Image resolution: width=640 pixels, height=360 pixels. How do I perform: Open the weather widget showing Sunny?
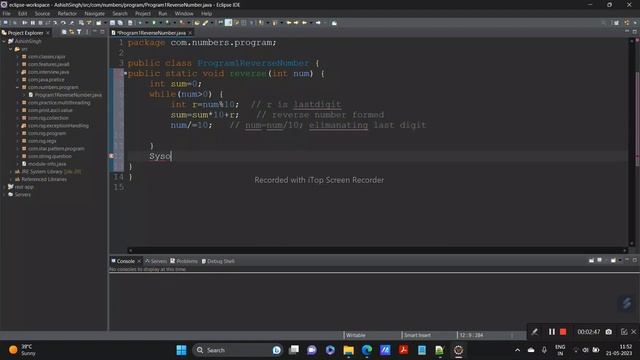coord(22,350)
